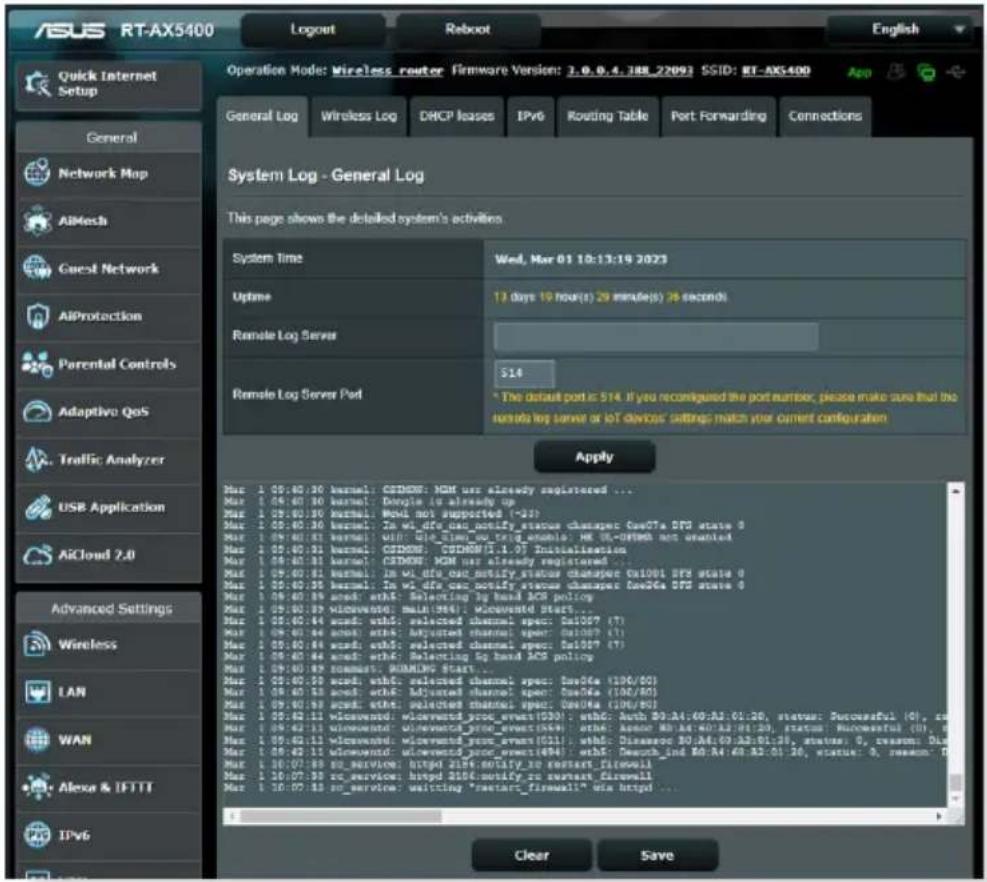Click Parental Controls people icon
Image resolution: width=987 pixels, height=882 pixels.
tap(37, 364)
